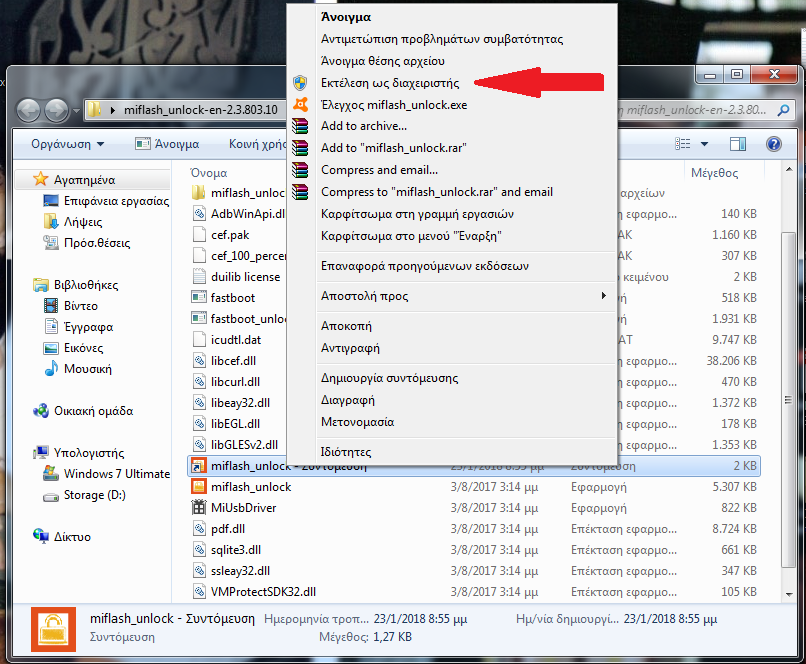Click the change view icon in toolbar

click(683, 144)
